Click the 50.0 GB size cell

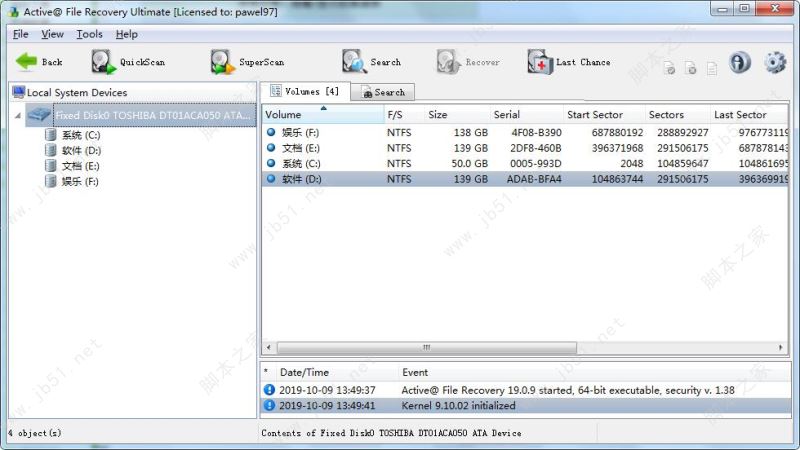469,164
